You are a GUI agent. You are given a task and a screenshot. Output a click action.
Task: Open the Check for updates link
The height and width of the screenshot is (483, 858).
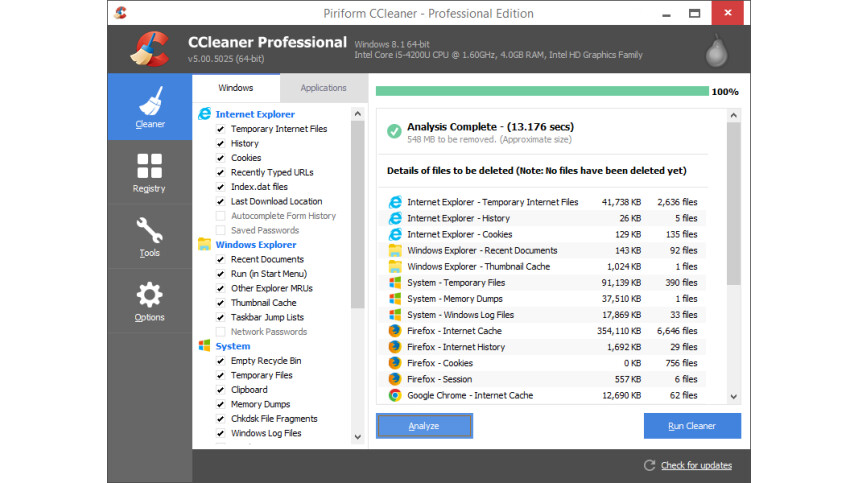[696, 465]
